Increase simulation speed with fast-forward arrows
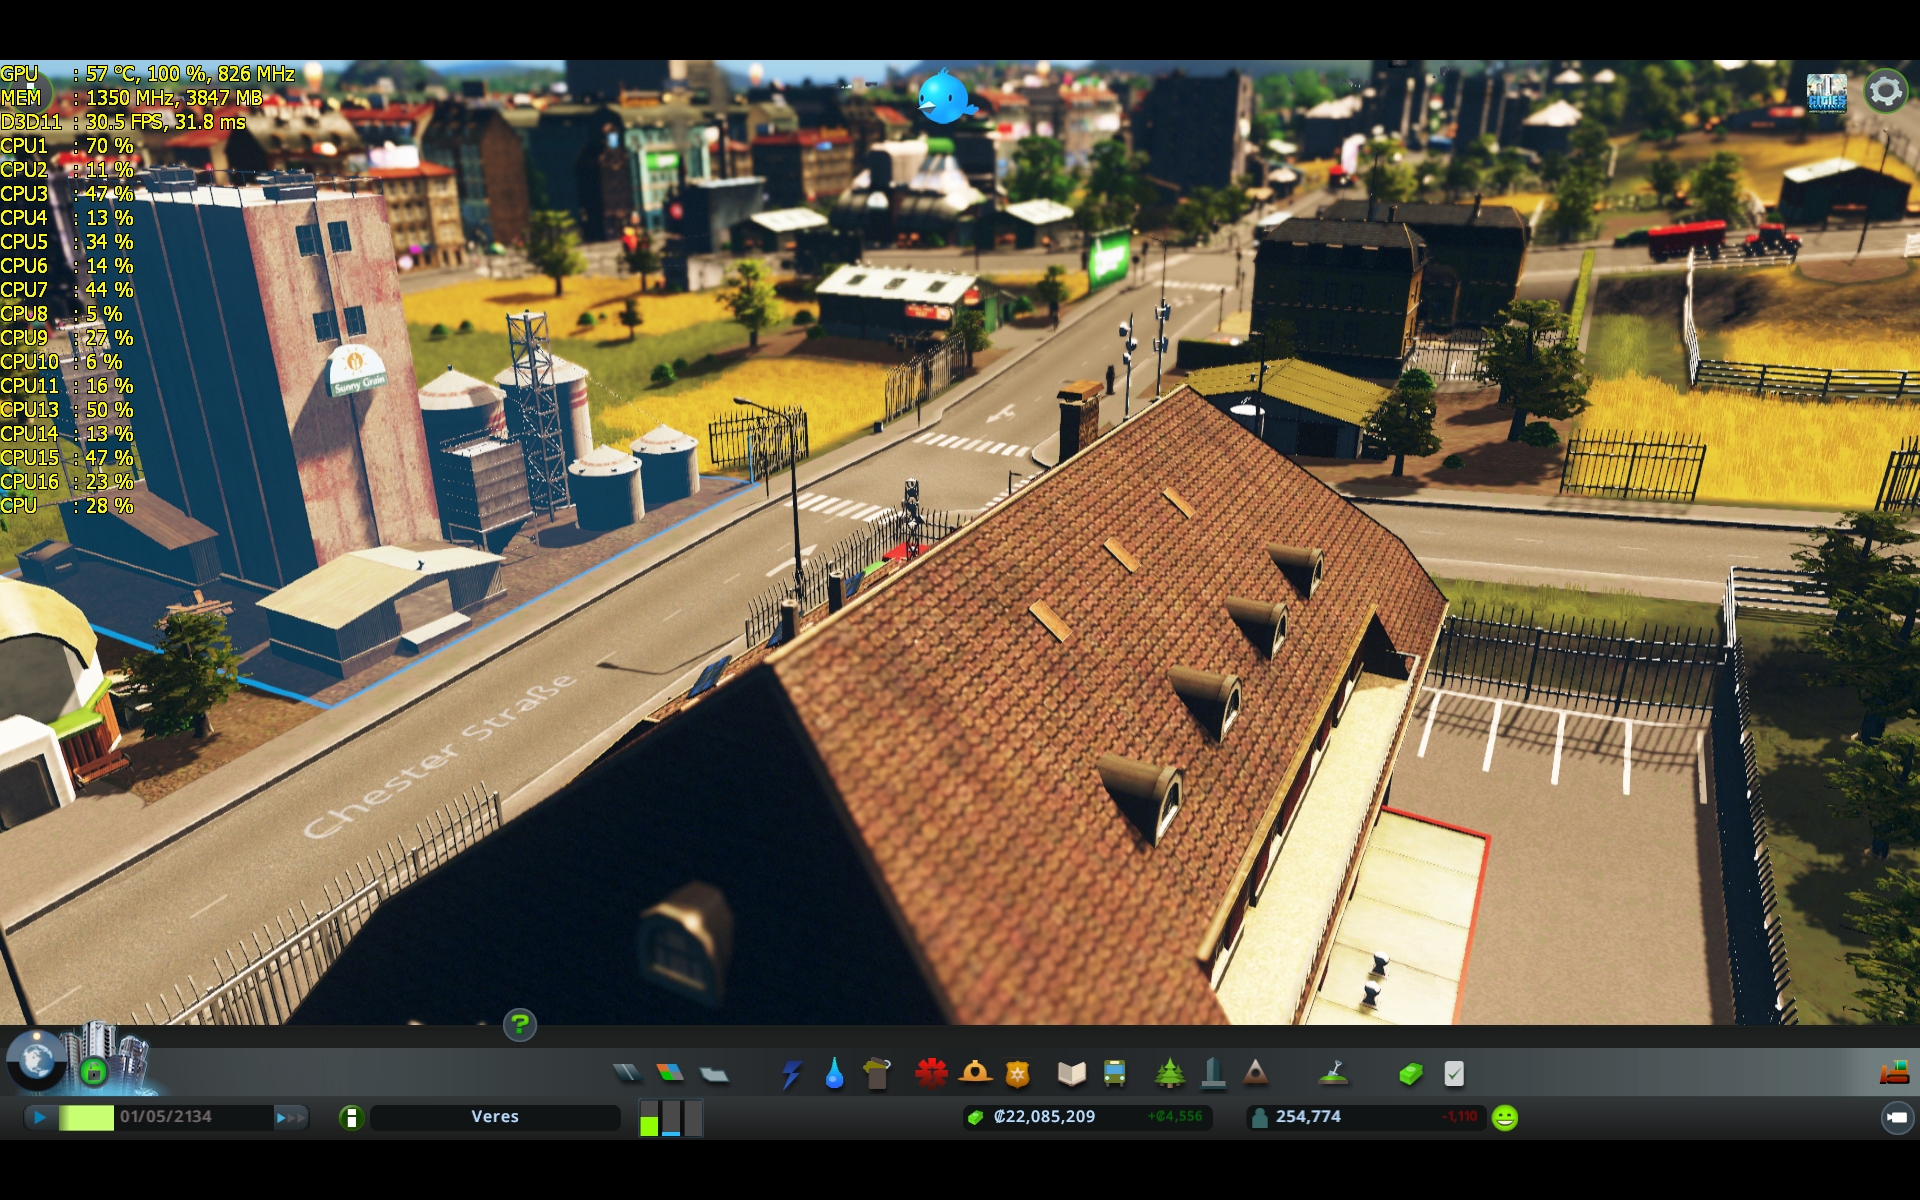This screenshot has width=1920, height=1200. pos(290,1117)
